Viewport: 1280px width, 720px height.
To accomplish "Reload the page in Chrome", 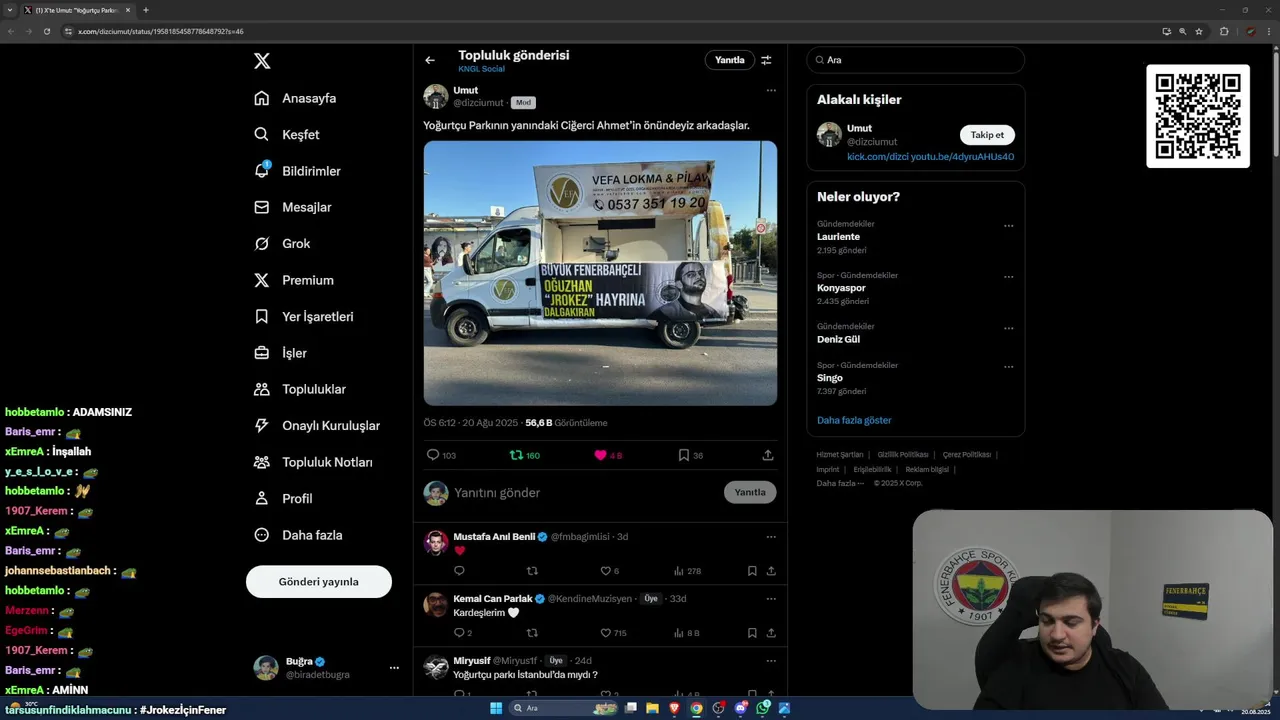I will point(47,31).
